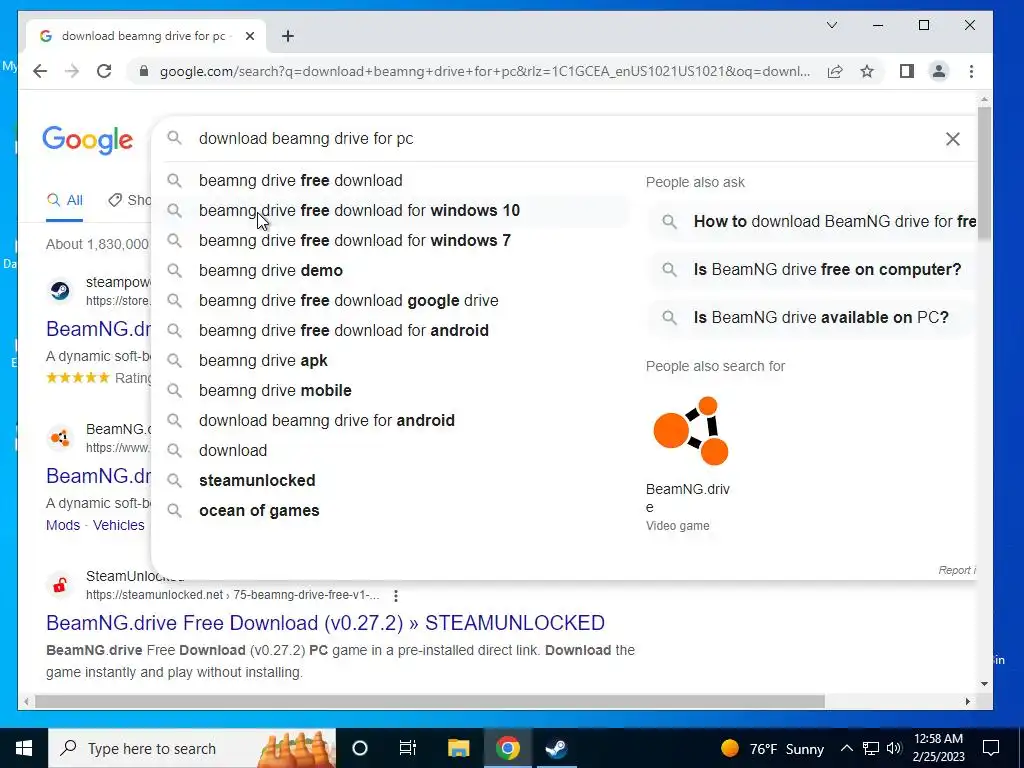
Task: Open the notification center icon
Action: [x=991, y=748]
